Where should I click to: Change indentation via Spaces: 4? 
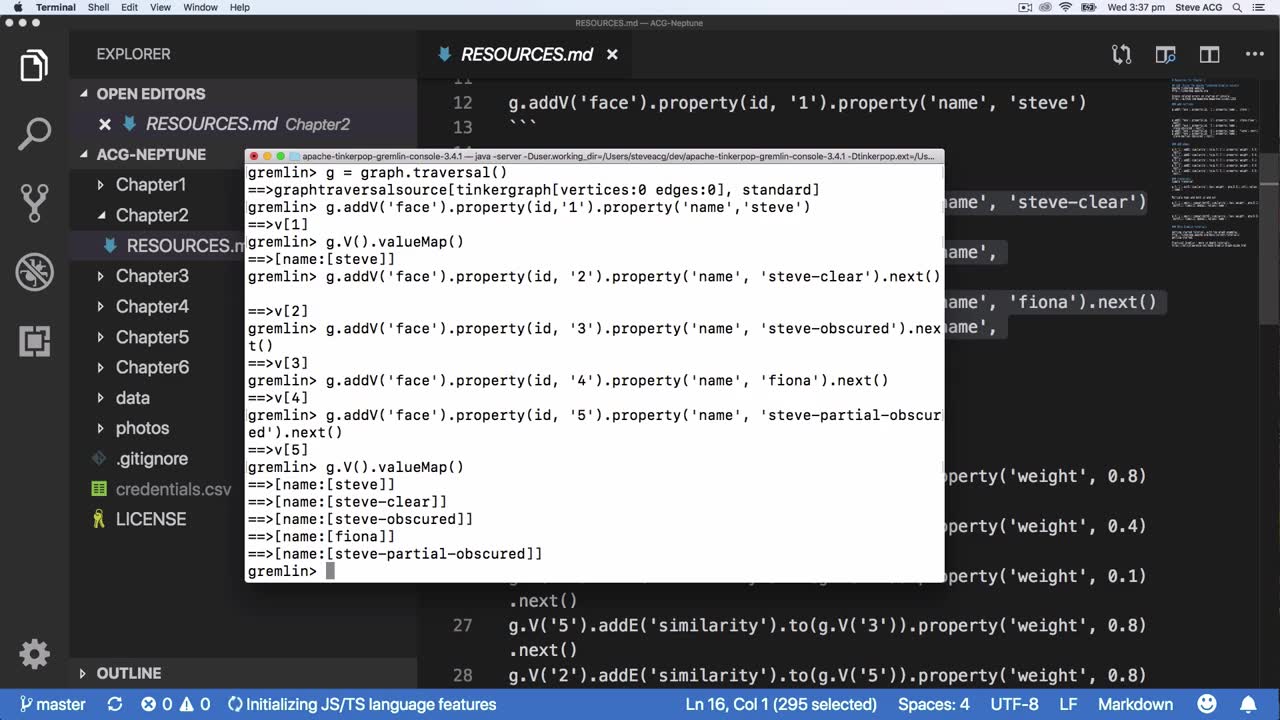pyautogui.click(x=933, y=704)
